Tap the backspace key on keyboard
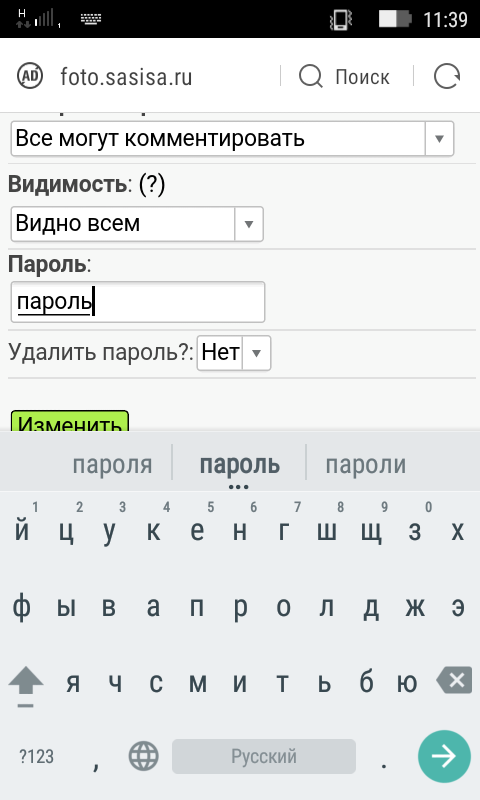The height and width of the screenshot is (800, 480). pyautogui.click(x=454, y=680)
